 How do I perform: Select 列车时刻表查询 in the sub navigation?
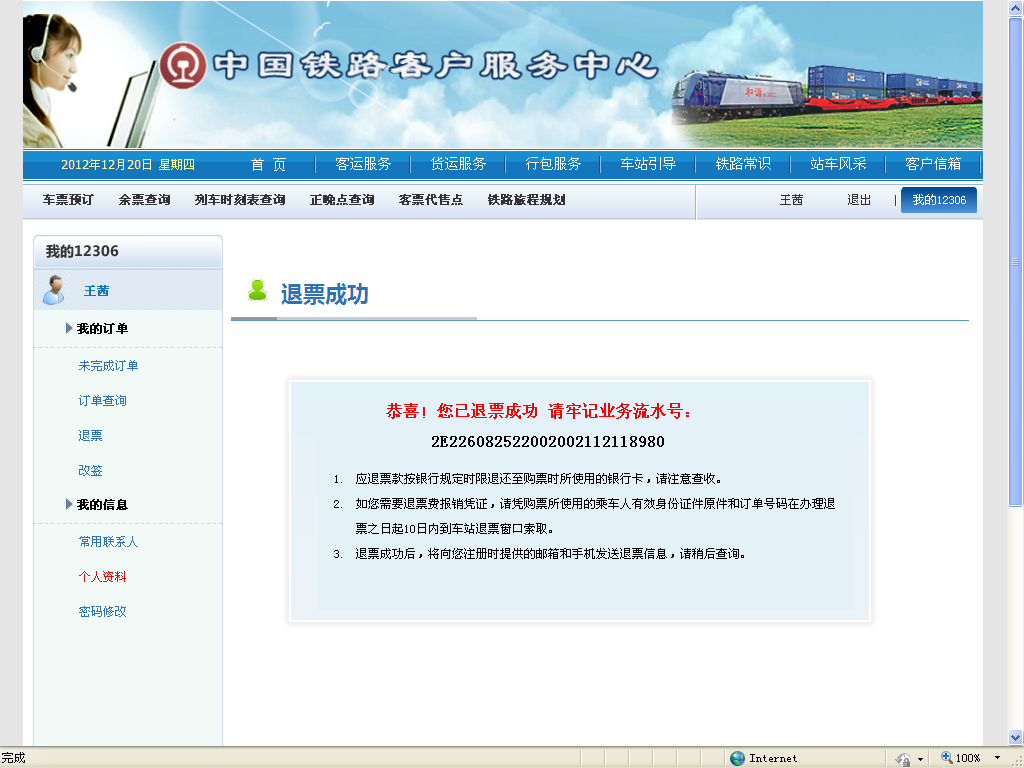pyautogui.click(x=240, y=200)
